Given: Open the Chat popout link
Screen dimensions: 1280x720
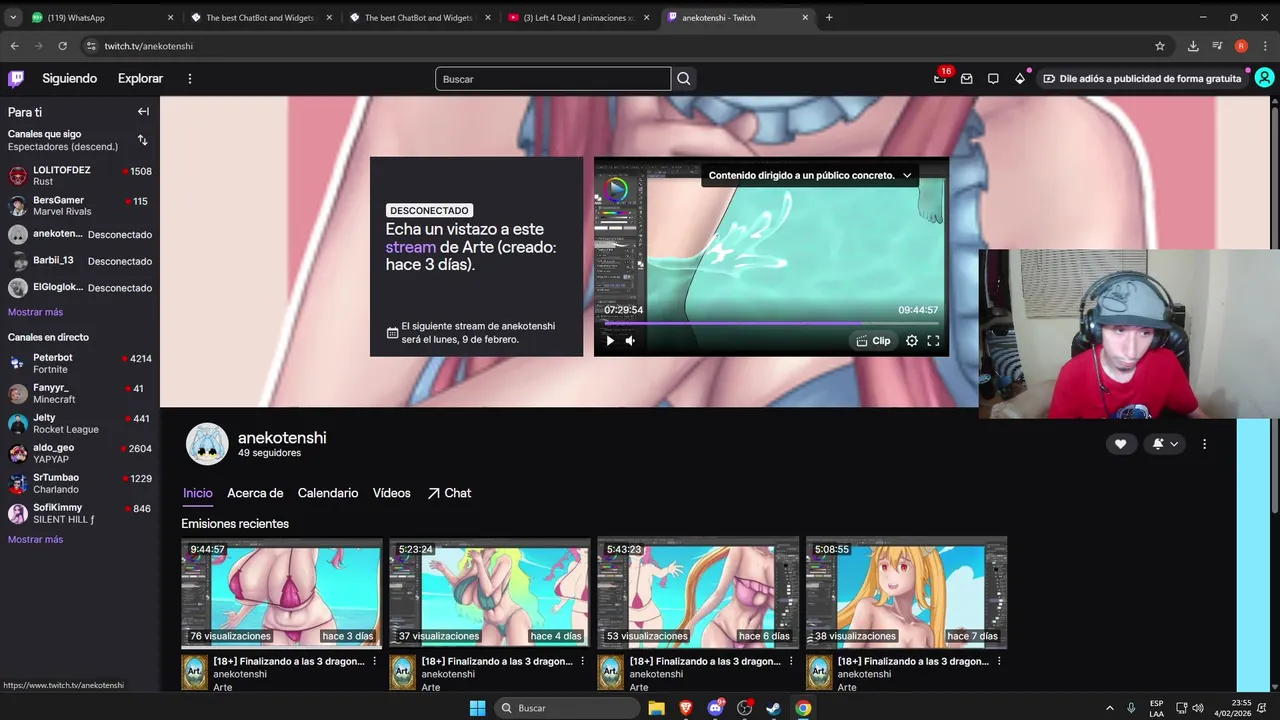Looking at the screenshot, I should (x=449, y=493).
